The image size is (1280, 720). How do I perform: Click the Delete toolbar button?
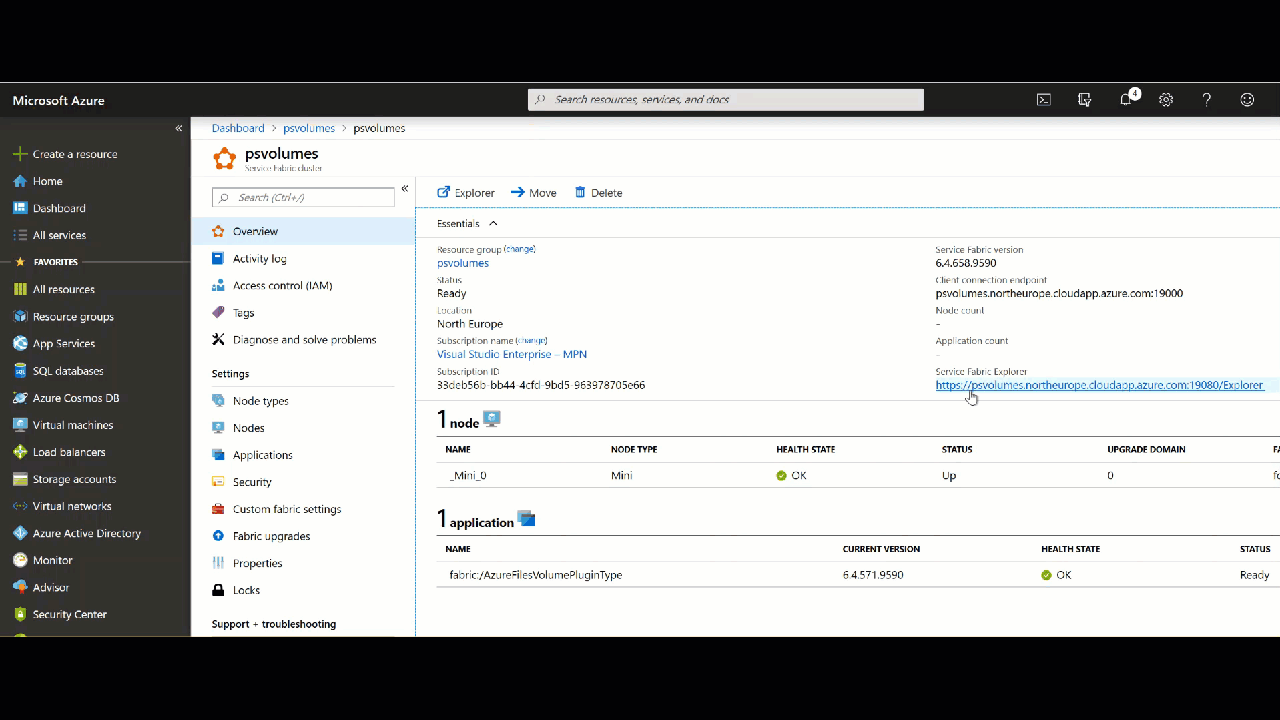tap(598, 193)
